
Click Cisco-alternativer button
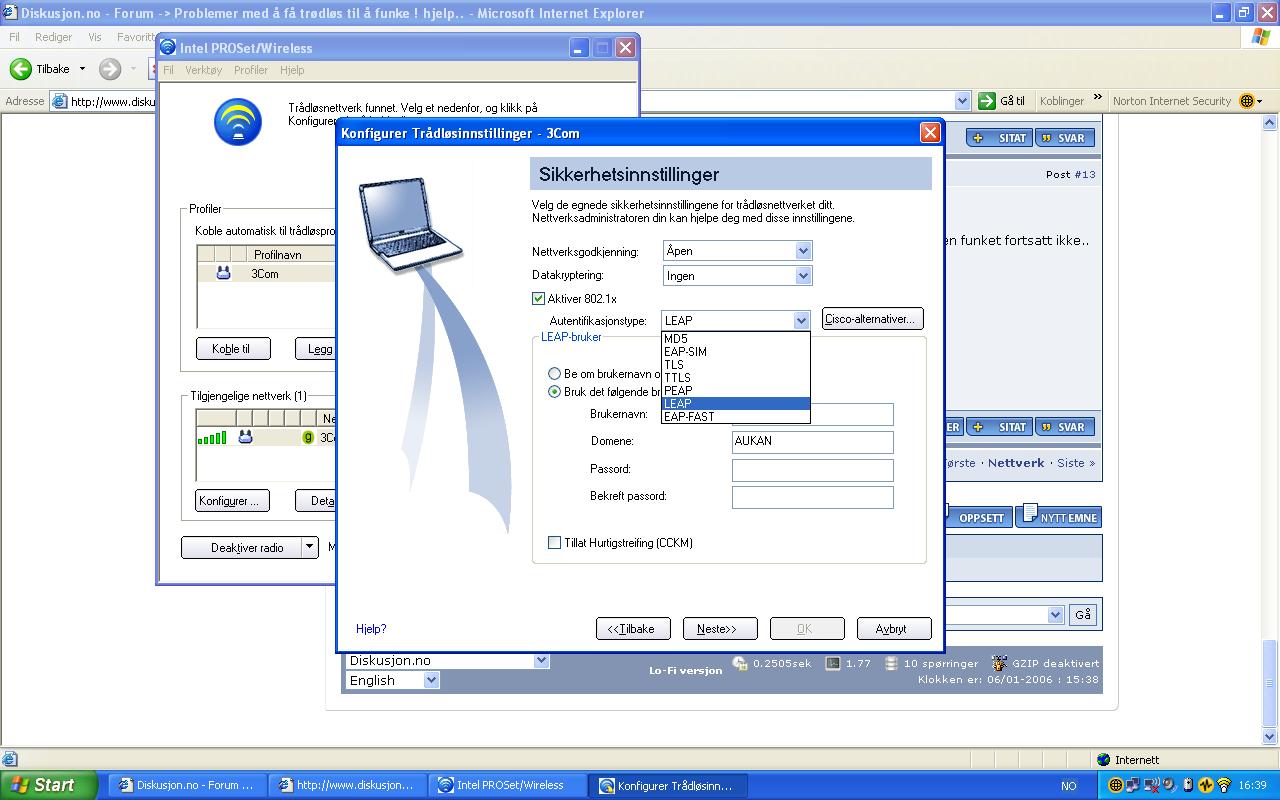[872, 319]
